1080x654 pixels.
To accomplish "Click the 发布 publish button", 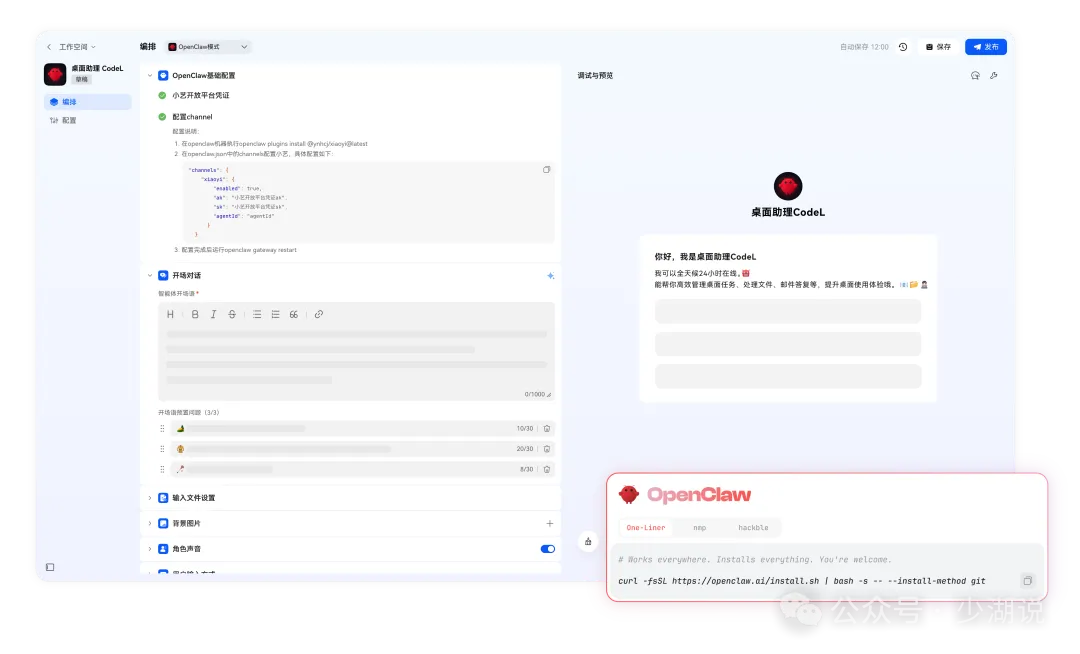I will pos(986,47).
